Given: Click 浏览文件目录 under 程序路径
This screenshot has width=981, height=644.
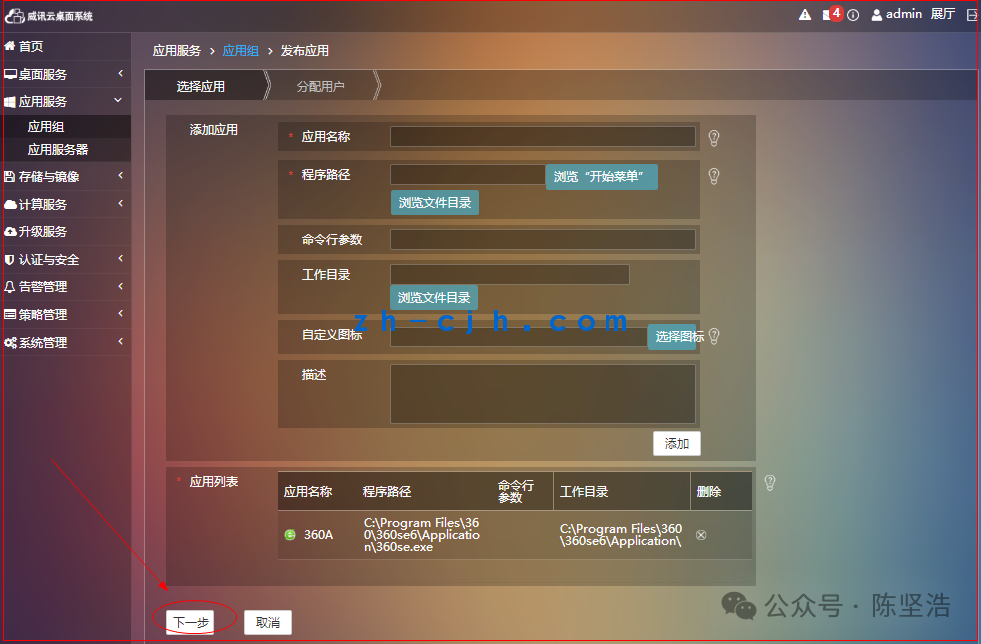Looking at the screenshot, I should click(x=435, y=203).
